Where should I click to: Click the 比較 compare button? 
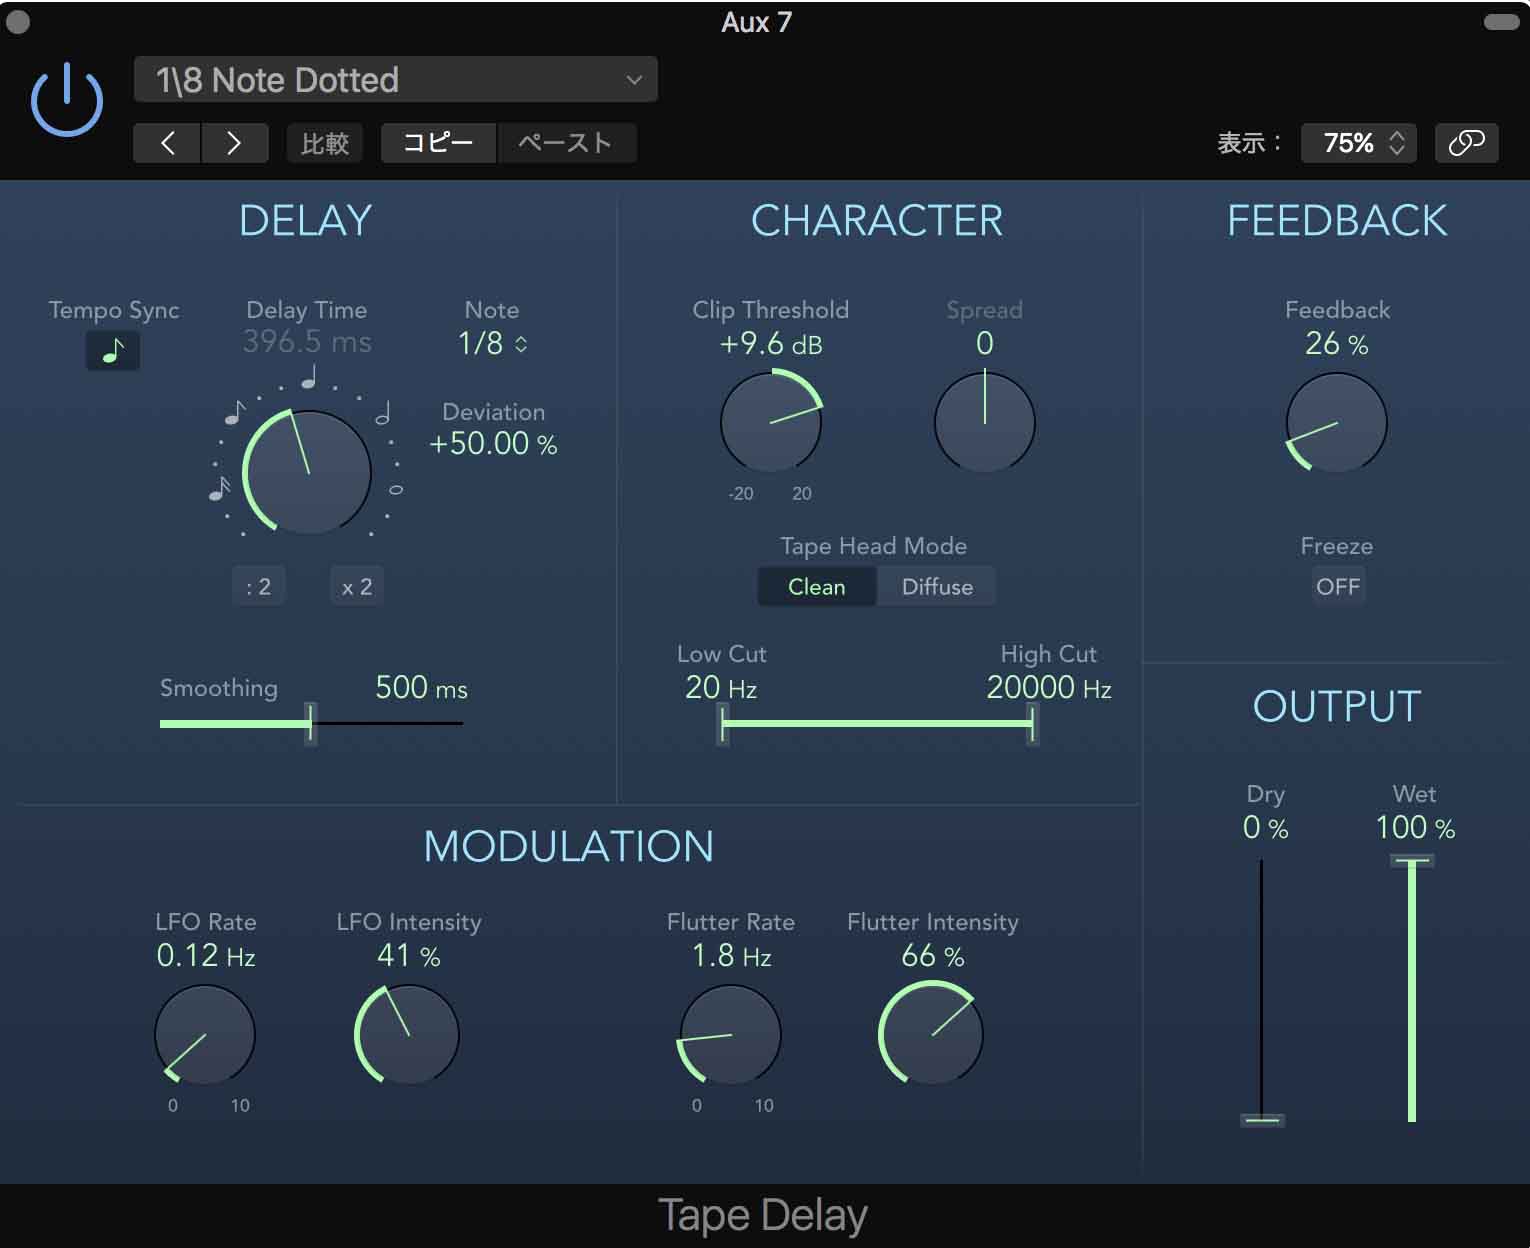tap(325, 143)
